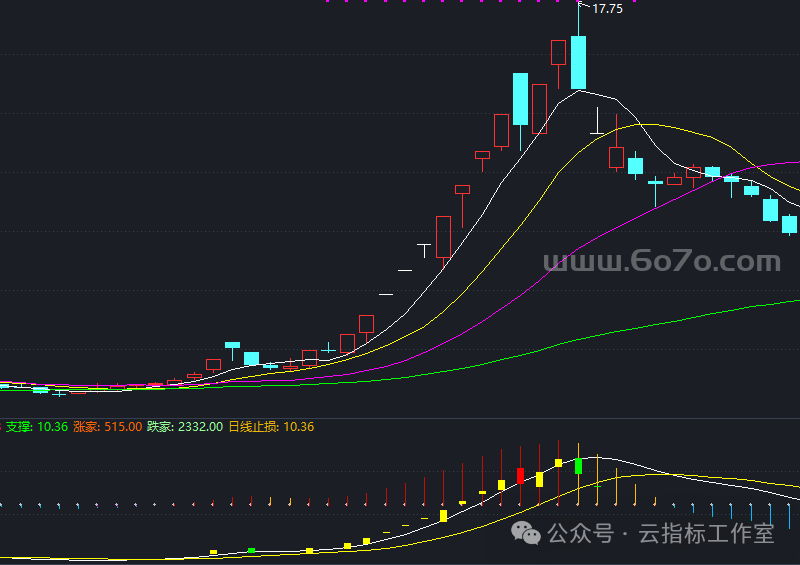Select the 支撑: 10.36 indicator value
This screenshot has height=565, width=800.
37,427
